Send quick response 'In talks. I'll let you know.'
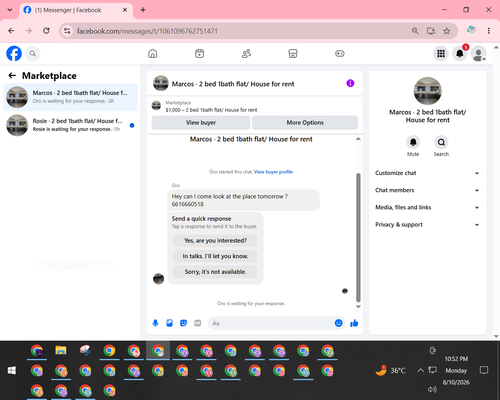Screen dimensions: 500x400 coord(215,256)
